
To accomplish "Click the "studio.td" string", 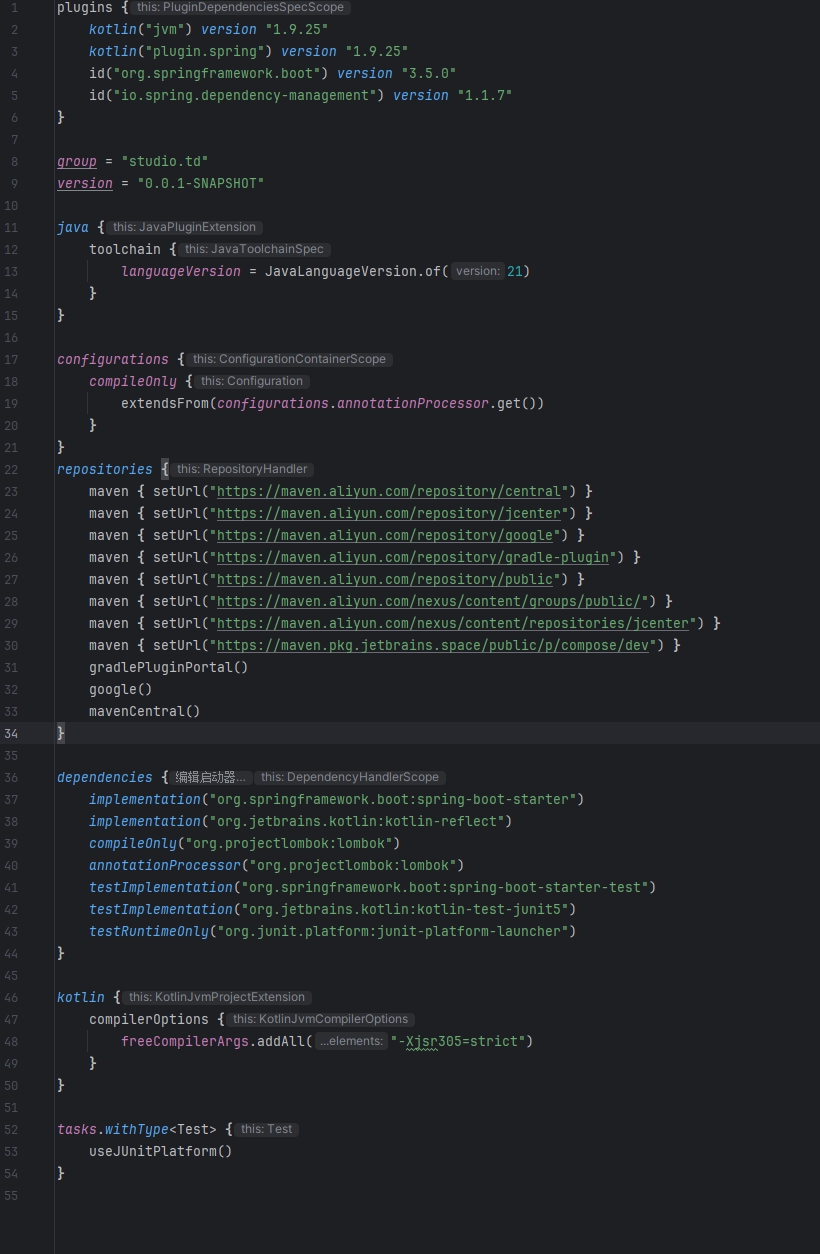I will point(165,161).
